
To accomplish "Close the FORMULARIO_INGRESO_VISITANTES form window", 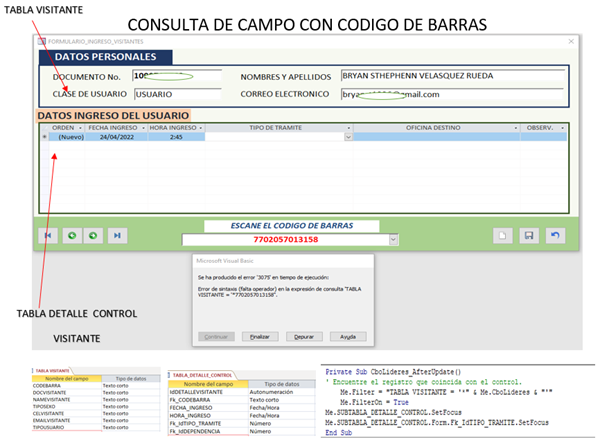I will tap(571, 41).
